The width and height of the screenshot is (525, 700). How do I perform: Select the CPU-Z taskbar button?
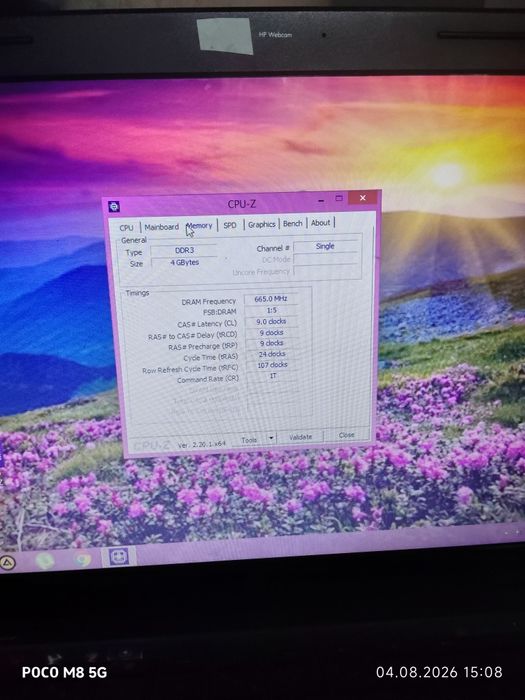[119, 557]
